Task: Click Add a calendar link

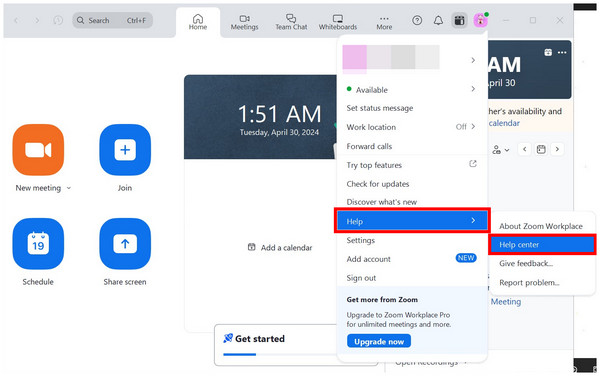Action: pos(280,247)
